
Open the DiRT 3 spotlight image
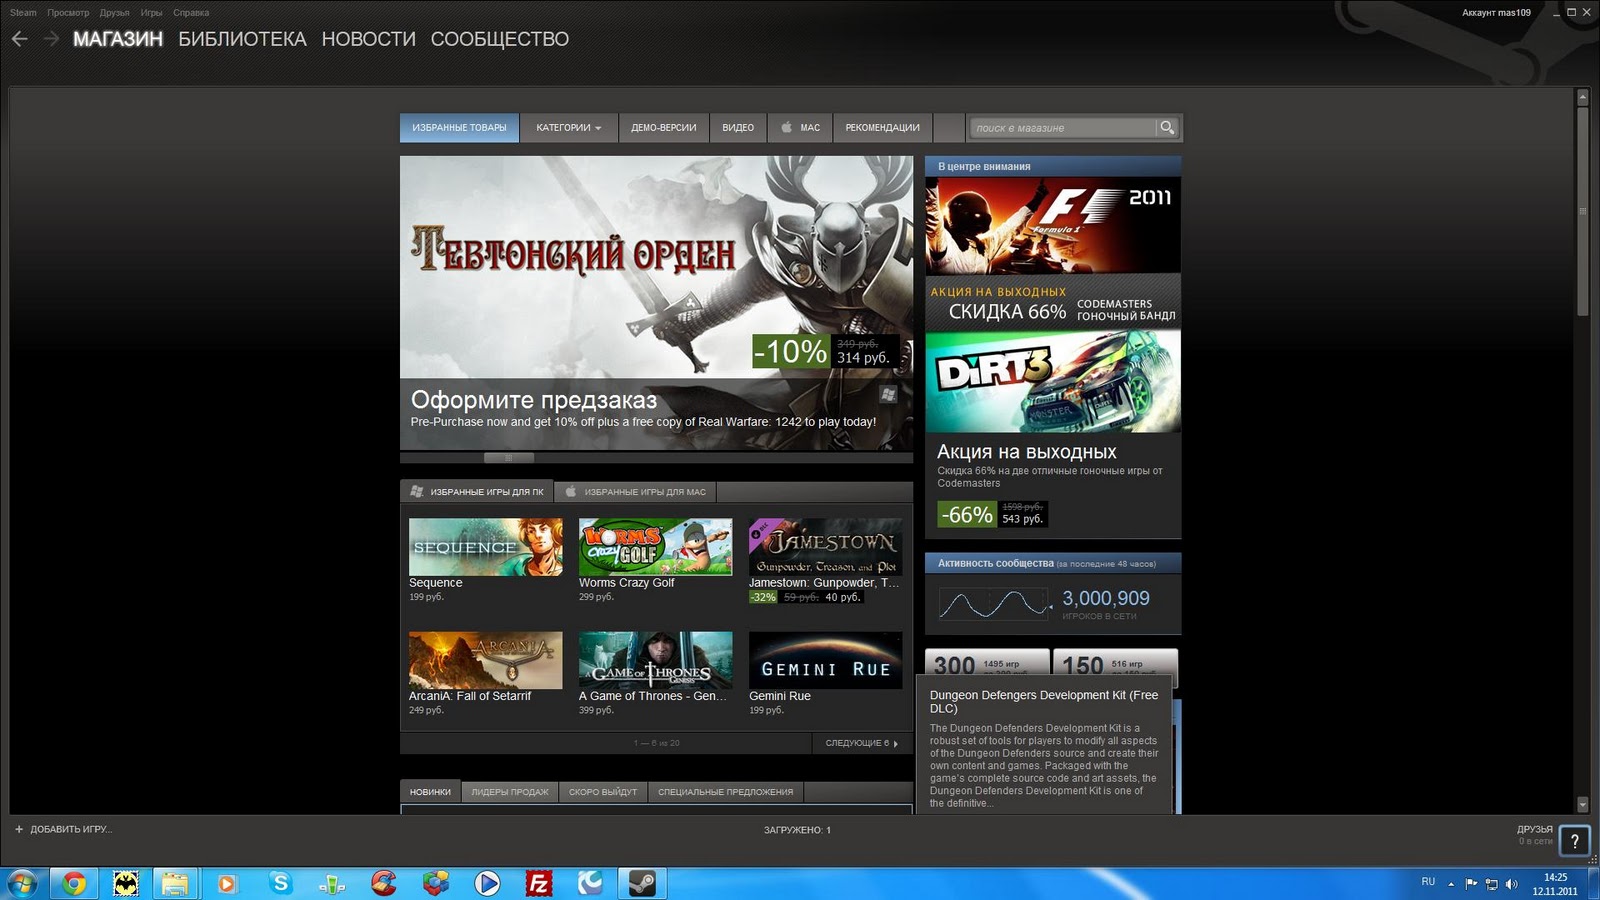pyautogui.click(x=1053, y=382)
